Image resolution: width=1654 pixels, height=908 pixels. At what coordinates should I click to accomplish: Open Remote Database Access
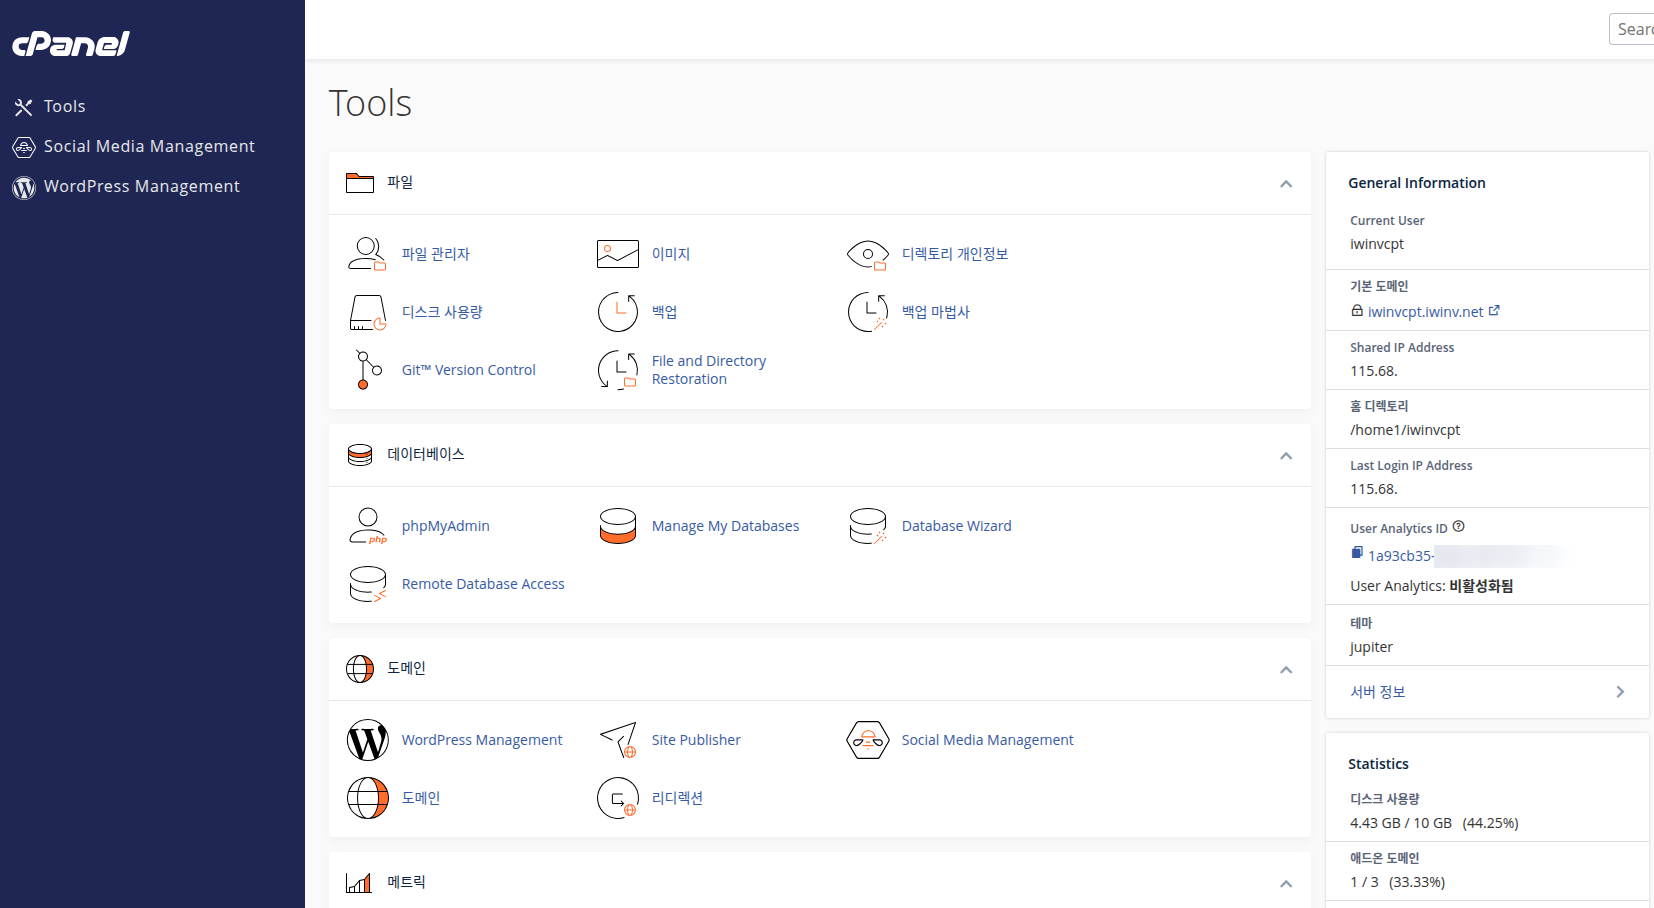tap(483, 583)
